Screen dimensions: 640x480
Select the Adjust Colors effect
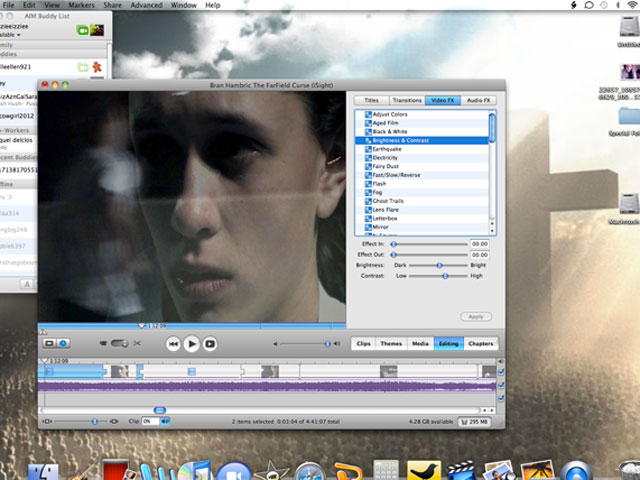click(422, 114)
